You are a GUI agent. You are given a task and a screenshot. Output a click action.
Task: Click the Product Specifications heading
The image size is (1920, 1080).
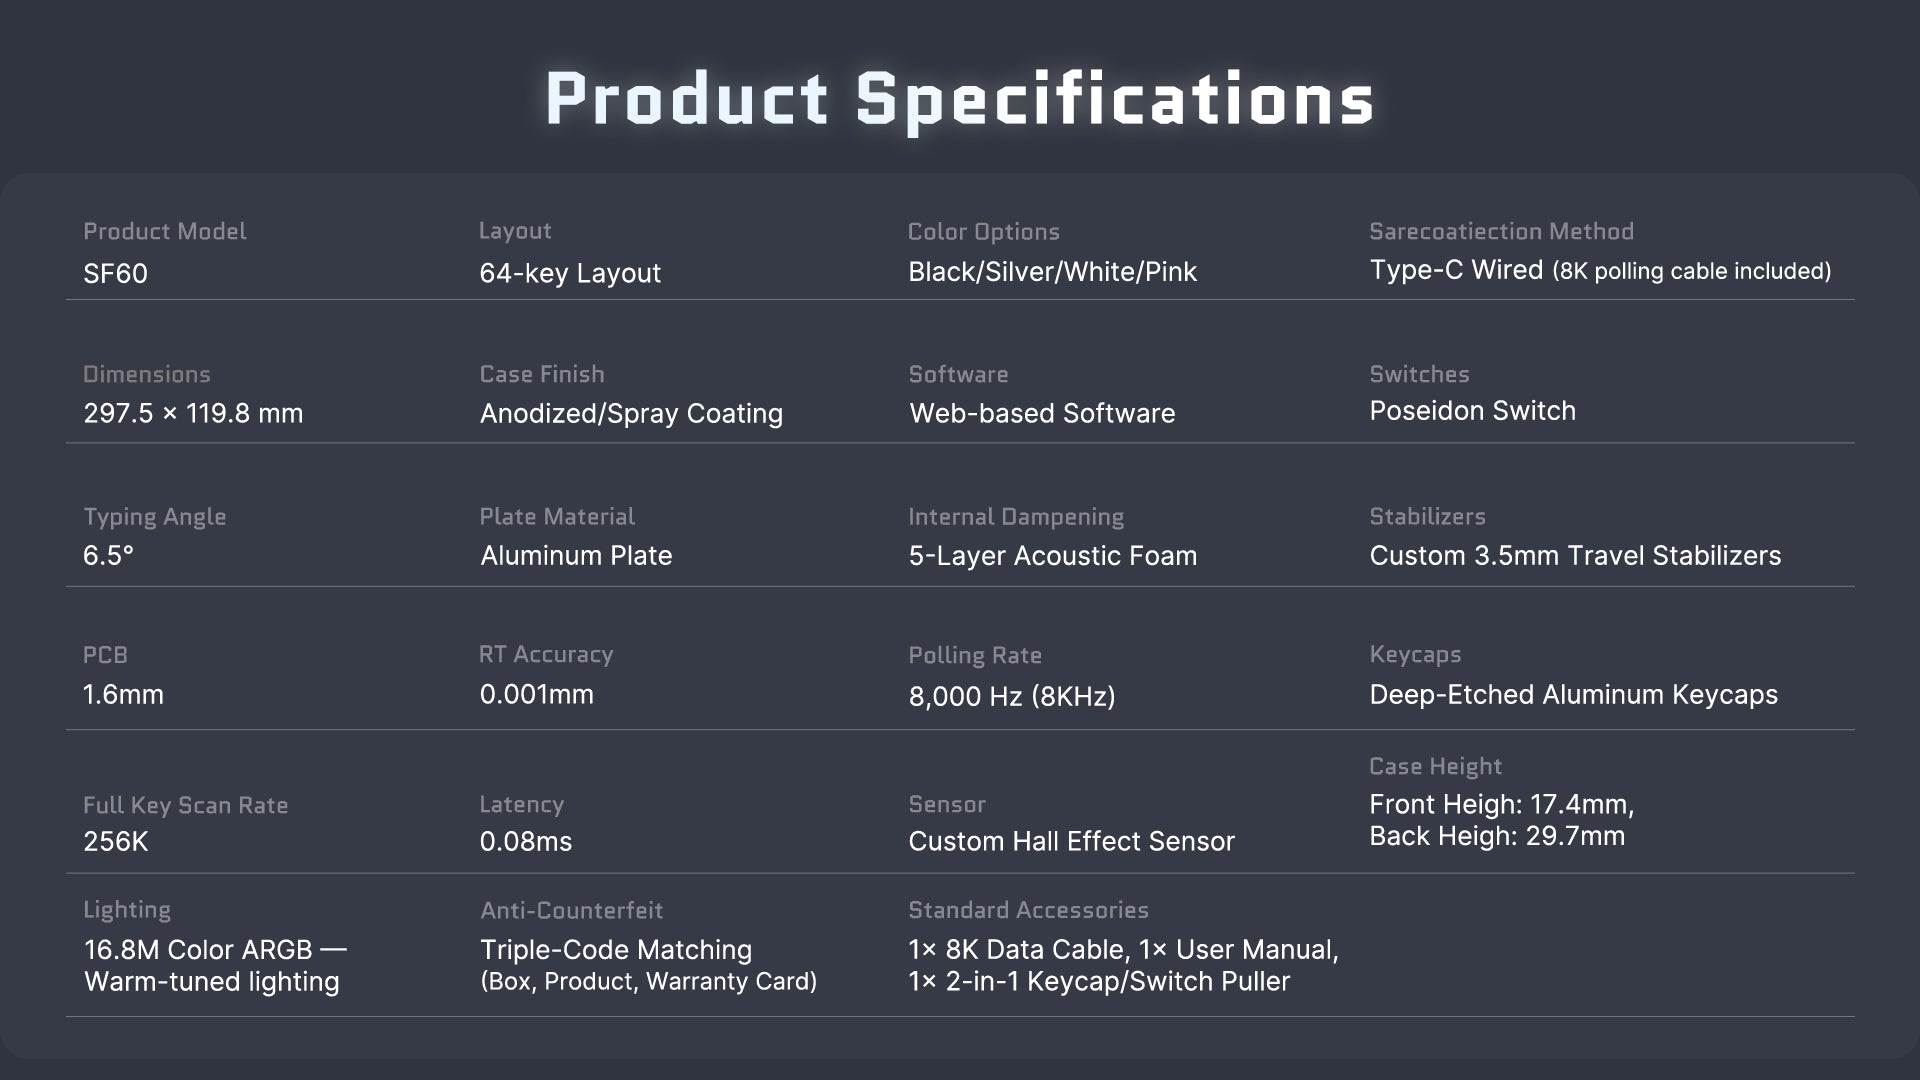click(960, 99)
